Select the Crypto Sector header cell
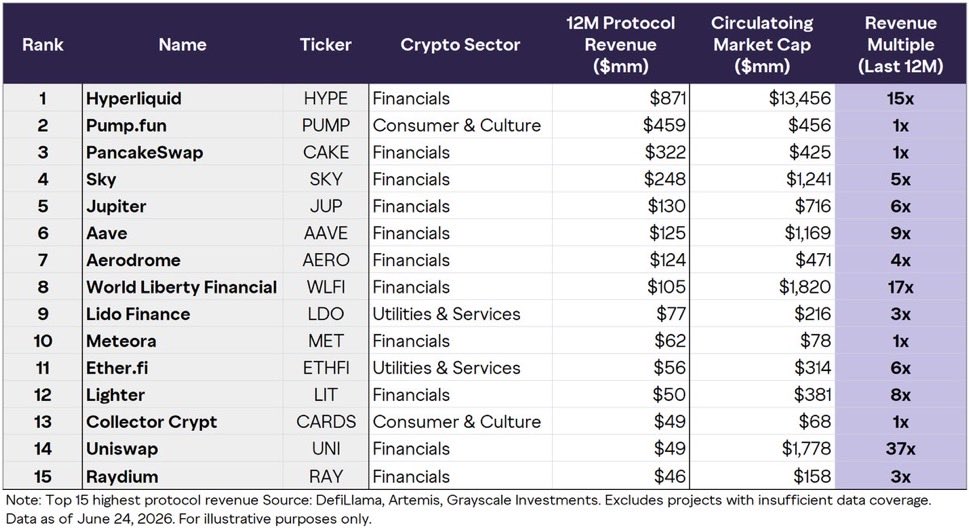The width and height of the screenshot is (969, 528). 460,45
